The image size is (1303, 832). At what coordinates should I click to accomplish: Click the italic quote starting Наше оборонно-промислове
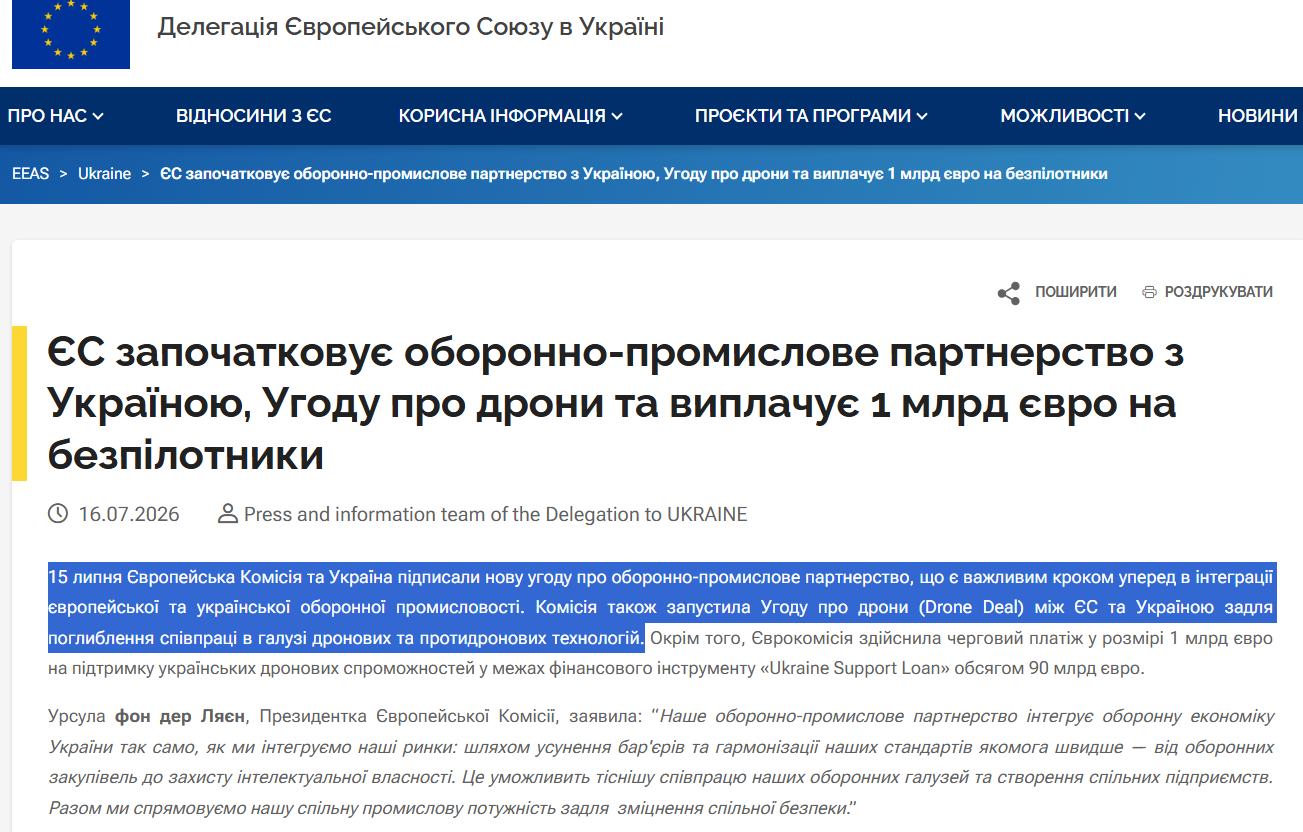pyautogui.click(x=660, y=762)
